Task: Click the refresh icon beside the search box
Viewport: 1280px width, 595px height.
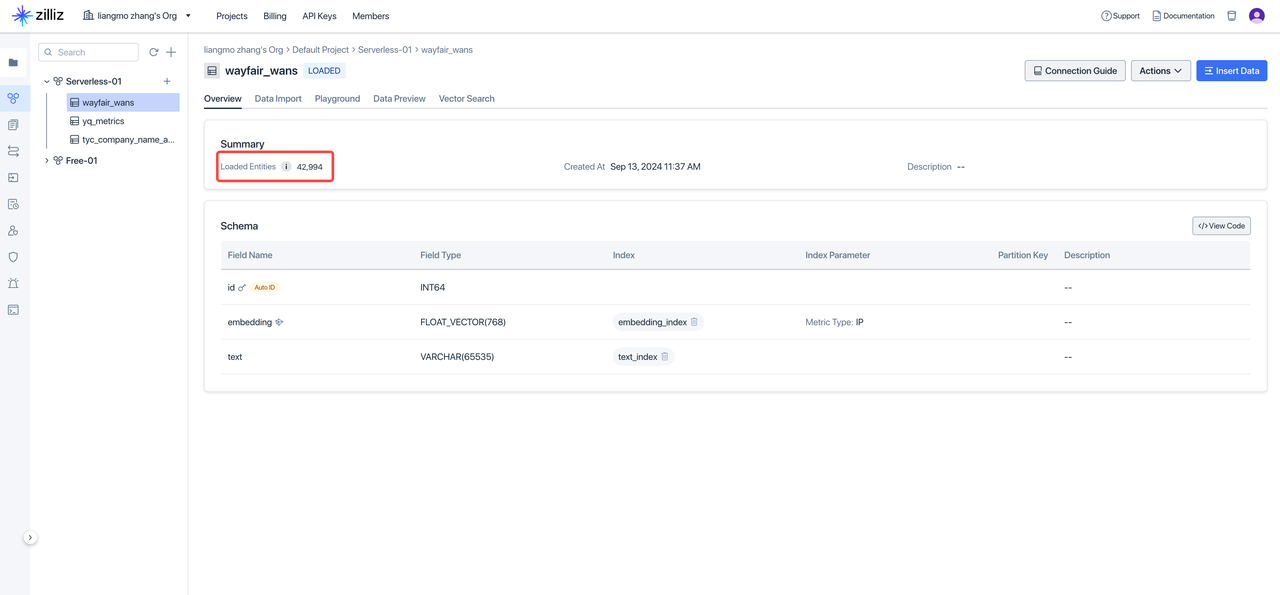Action: (x=154, y=52)
